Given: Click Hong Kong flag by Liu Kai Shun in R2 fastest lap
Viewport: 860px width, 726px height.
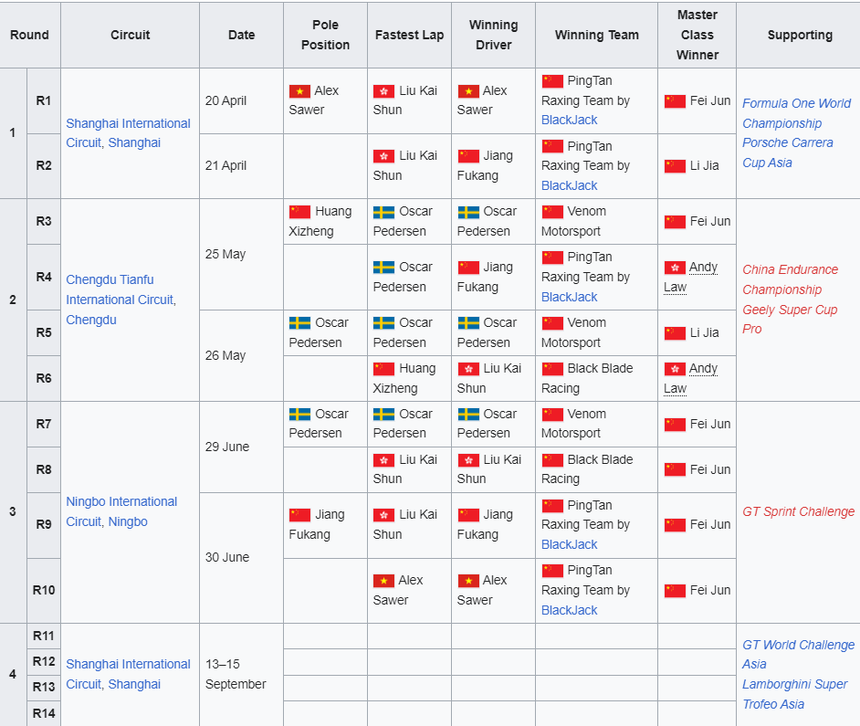Looking at the screenshot, I should point(383,156).
